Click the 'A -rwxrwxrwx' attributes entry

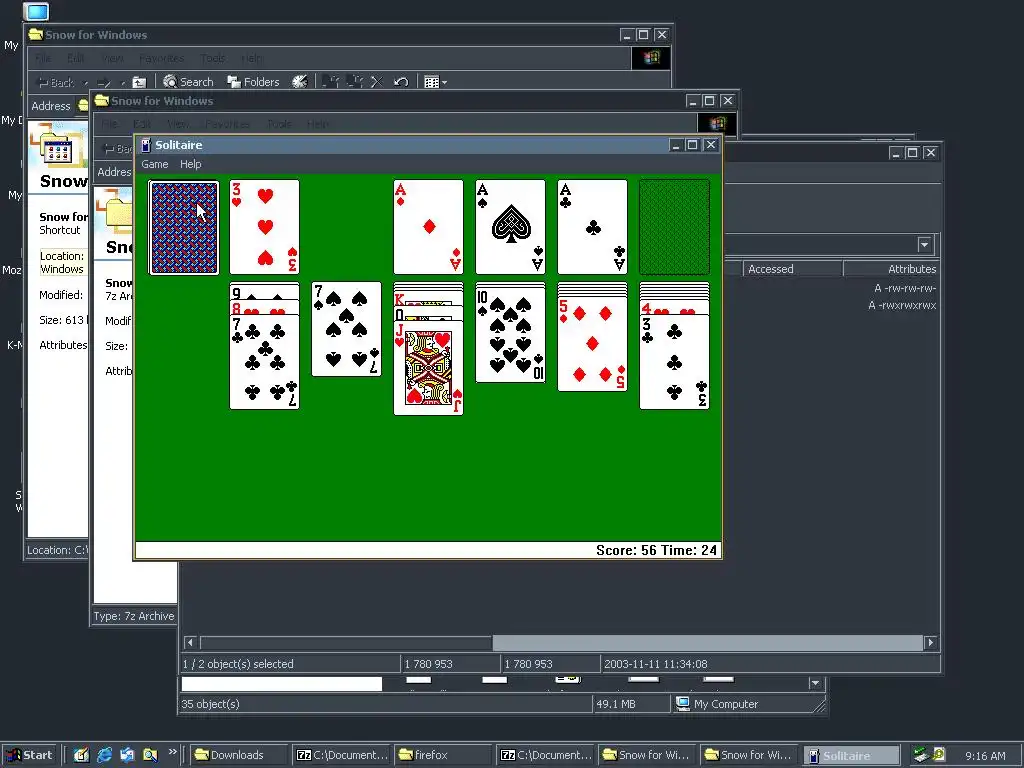coord(902,305)
